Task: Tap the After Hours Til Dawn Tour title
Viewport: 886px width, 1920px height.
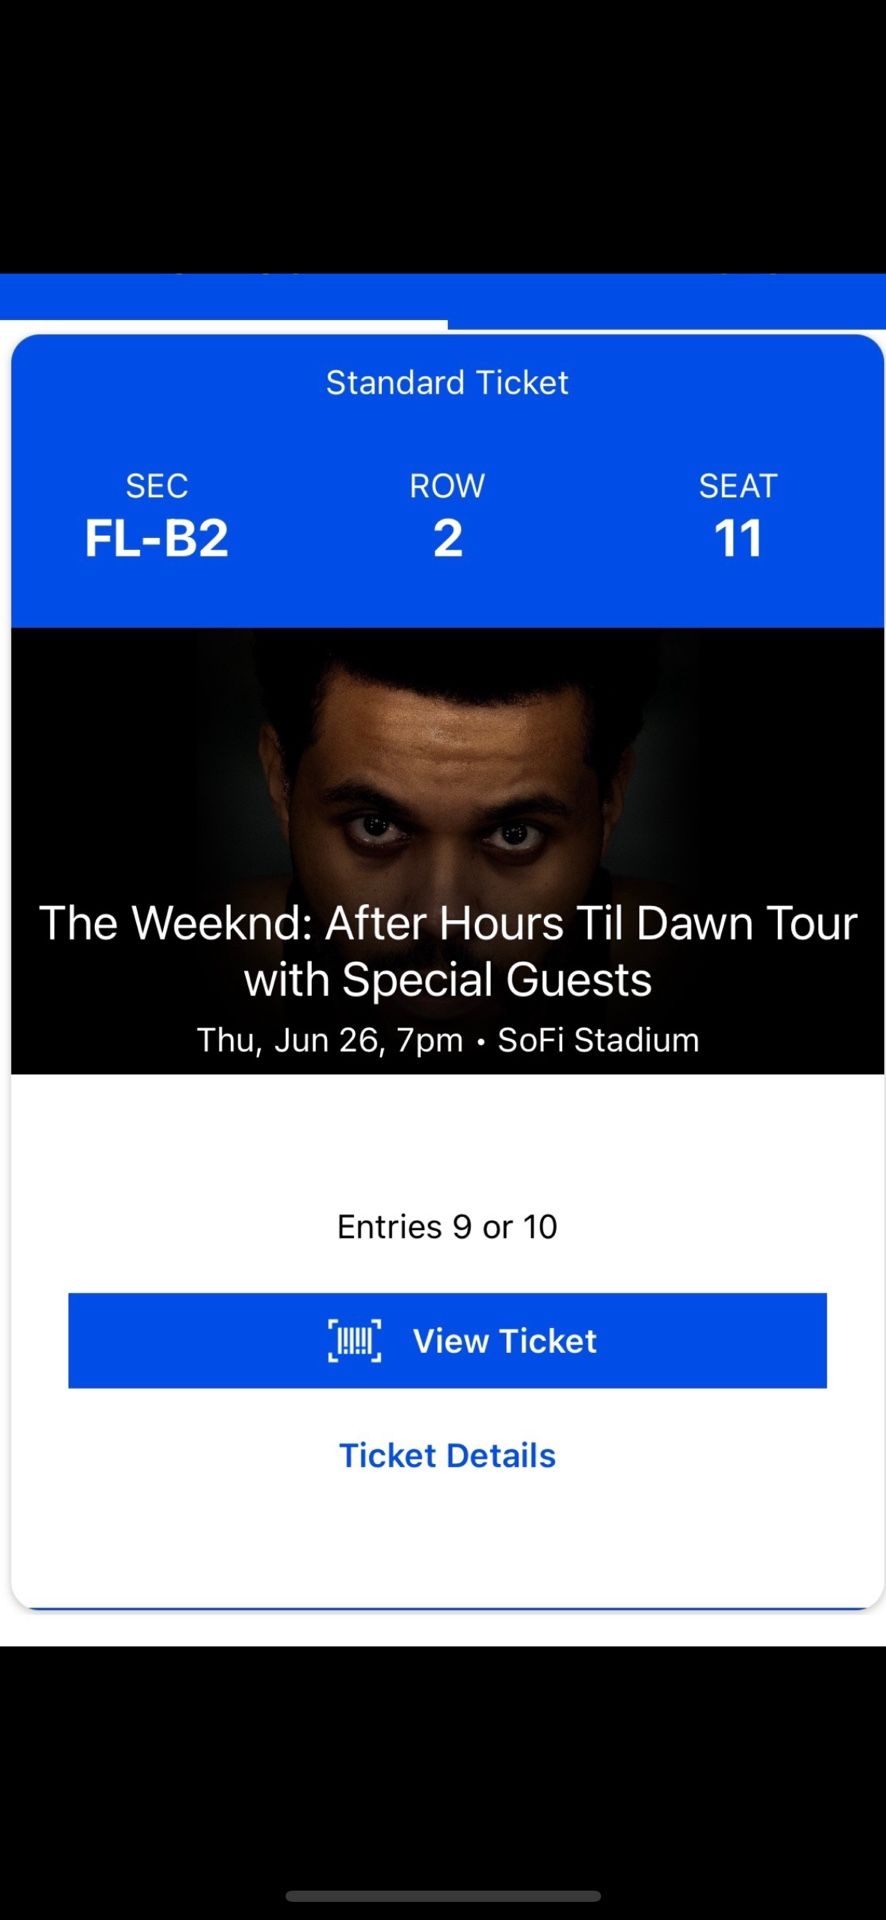Action: click(447, 923)
